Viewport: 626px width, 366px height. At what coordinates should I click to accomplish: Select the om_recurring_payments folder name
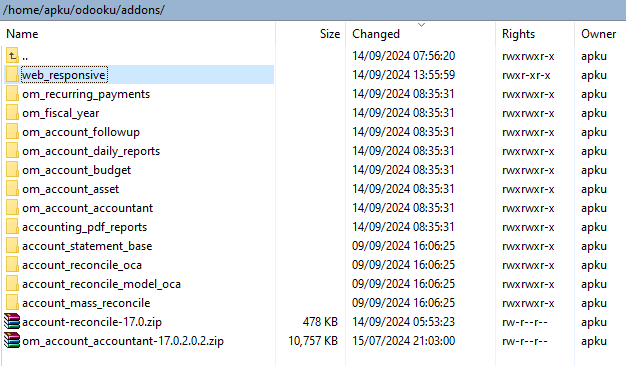point(86,94)
